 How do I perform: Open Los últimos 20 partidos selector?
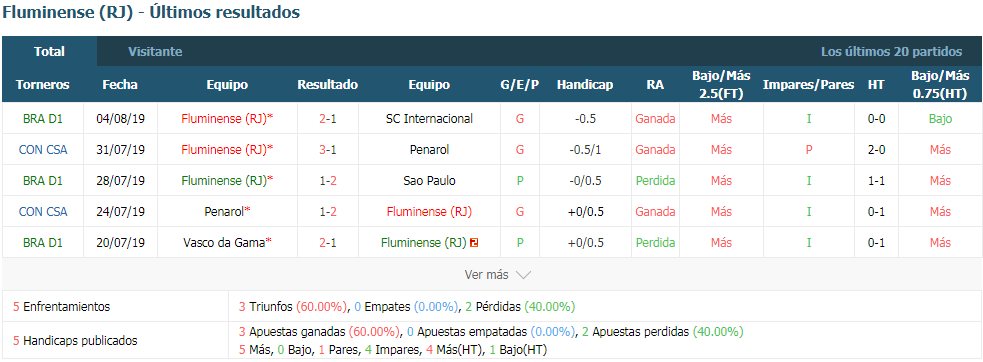click(891, 52)
